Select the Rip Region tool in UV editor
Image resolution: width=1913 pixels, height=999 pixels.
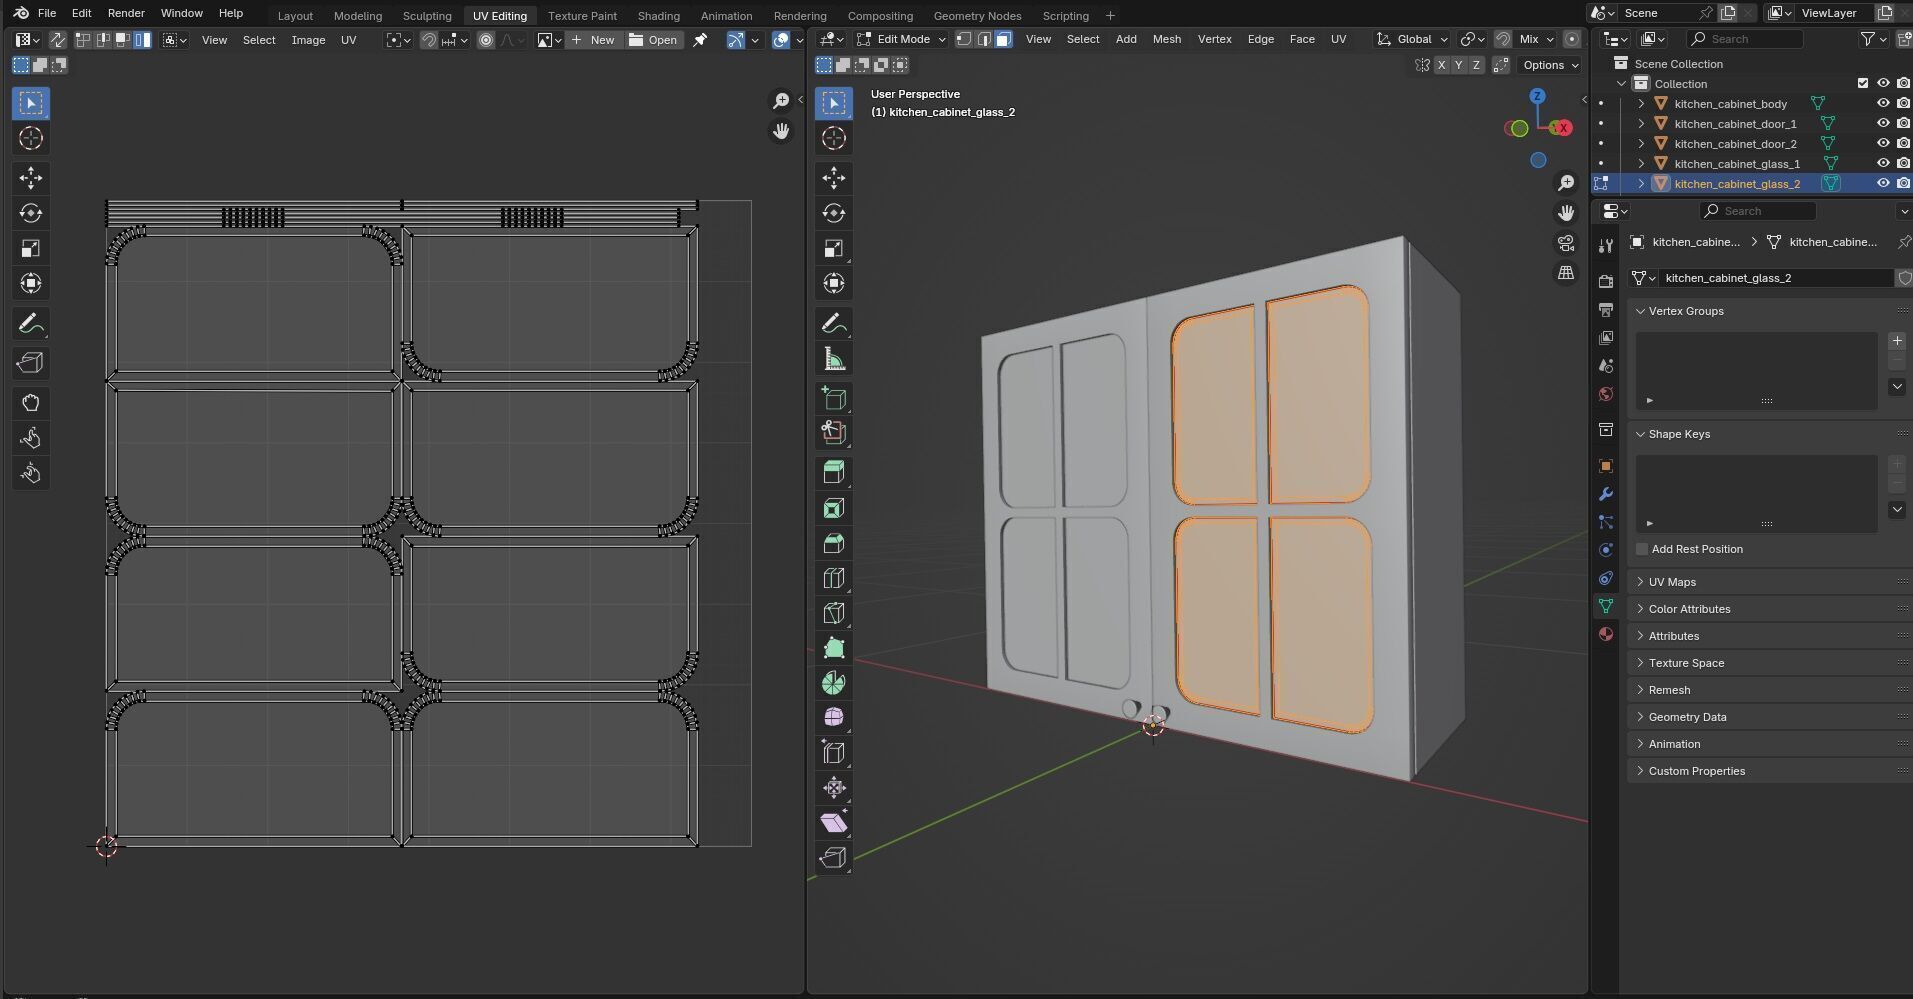coord(31,363)
